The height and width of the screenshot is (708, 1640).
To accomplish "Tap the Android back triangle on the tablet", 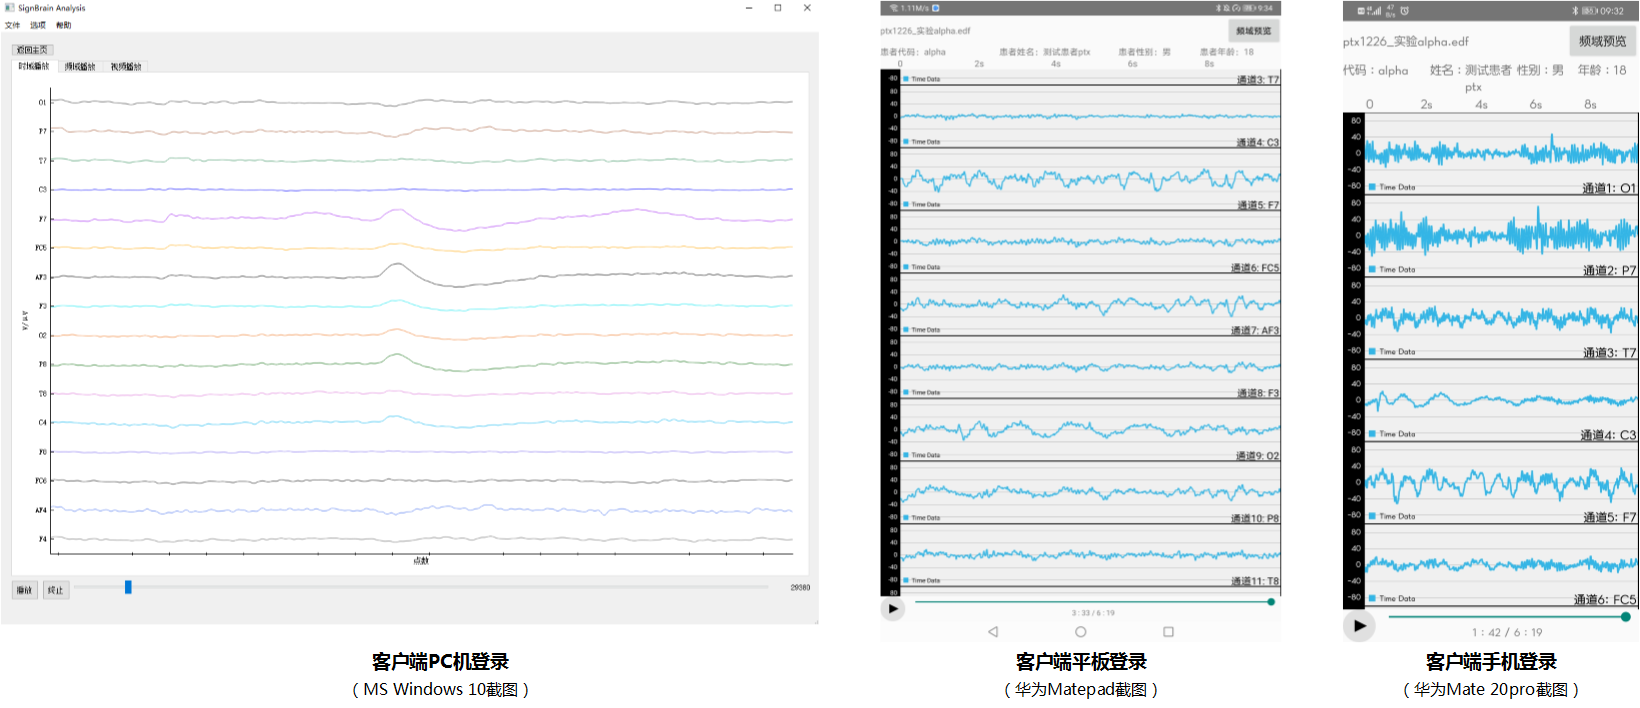I will pos(993,631).
